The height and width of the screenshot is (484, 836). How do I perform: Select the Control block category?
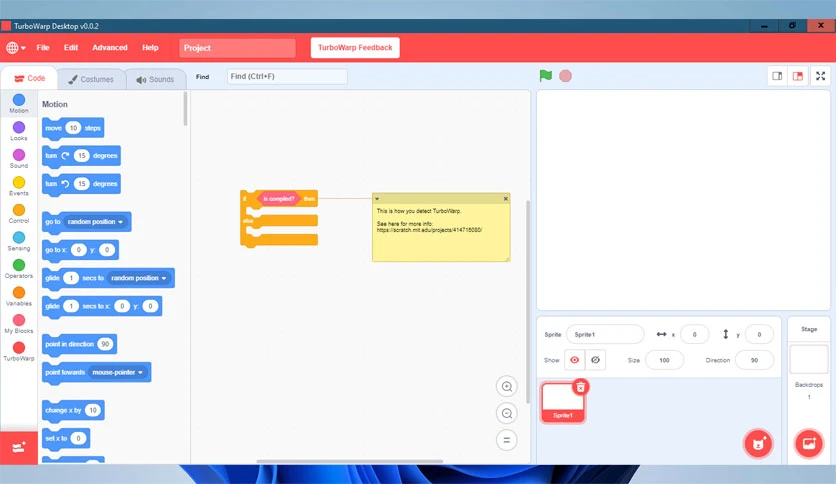click(x=19, y=214)
